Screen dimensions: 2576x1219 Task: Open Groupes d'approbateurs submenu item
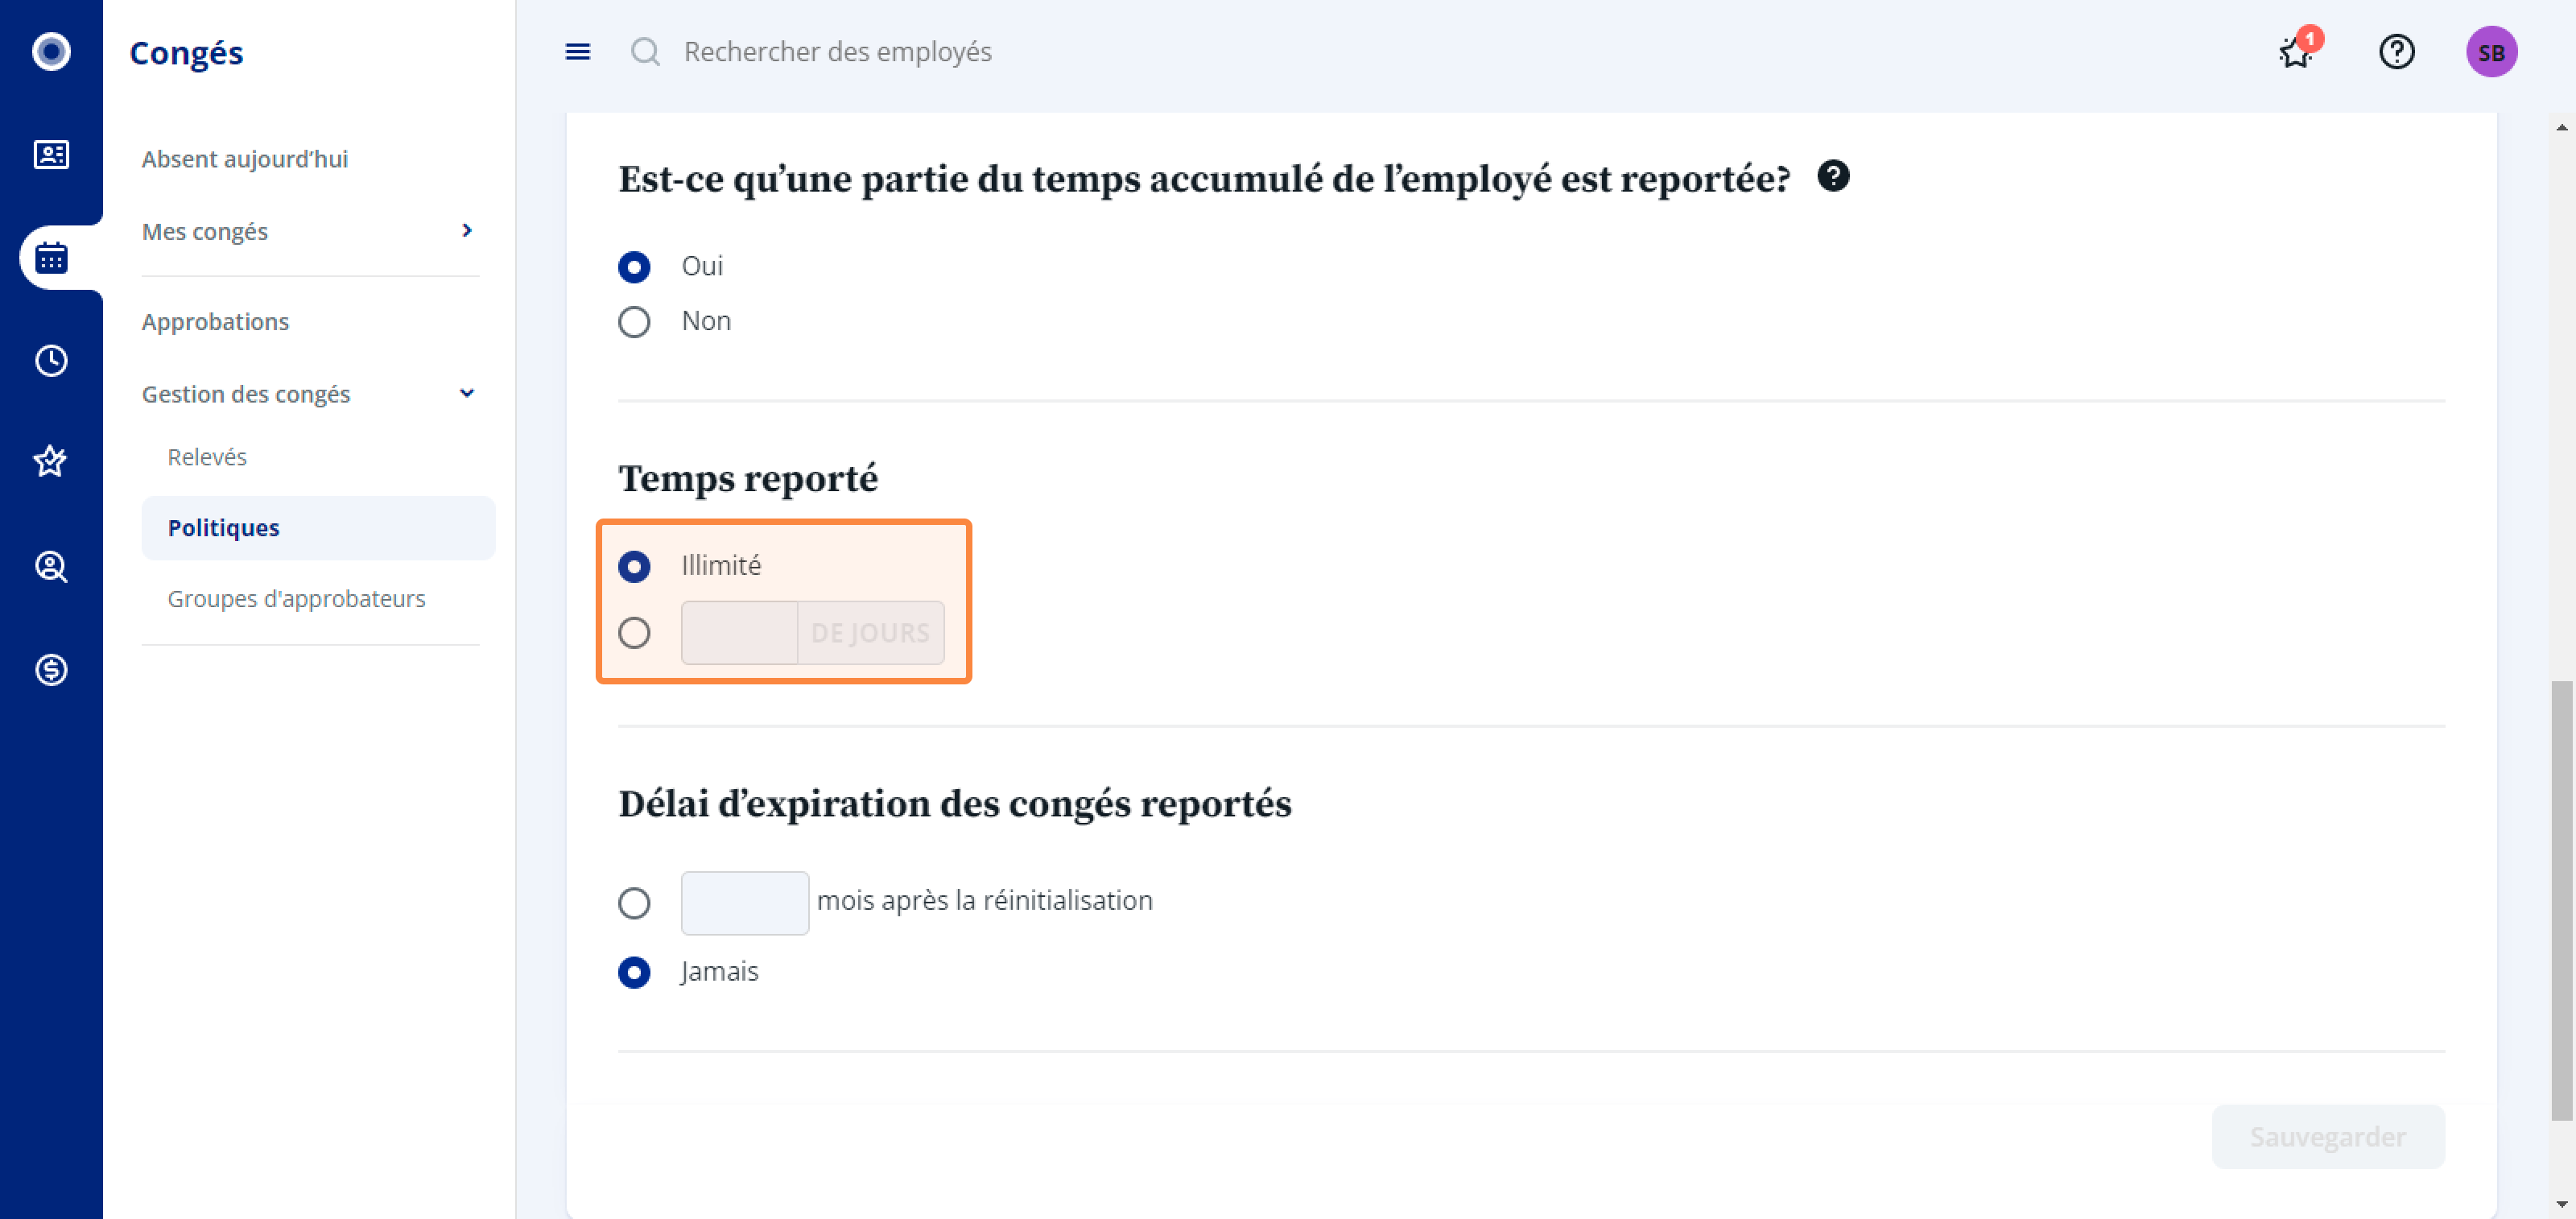[x=296, y=598]
